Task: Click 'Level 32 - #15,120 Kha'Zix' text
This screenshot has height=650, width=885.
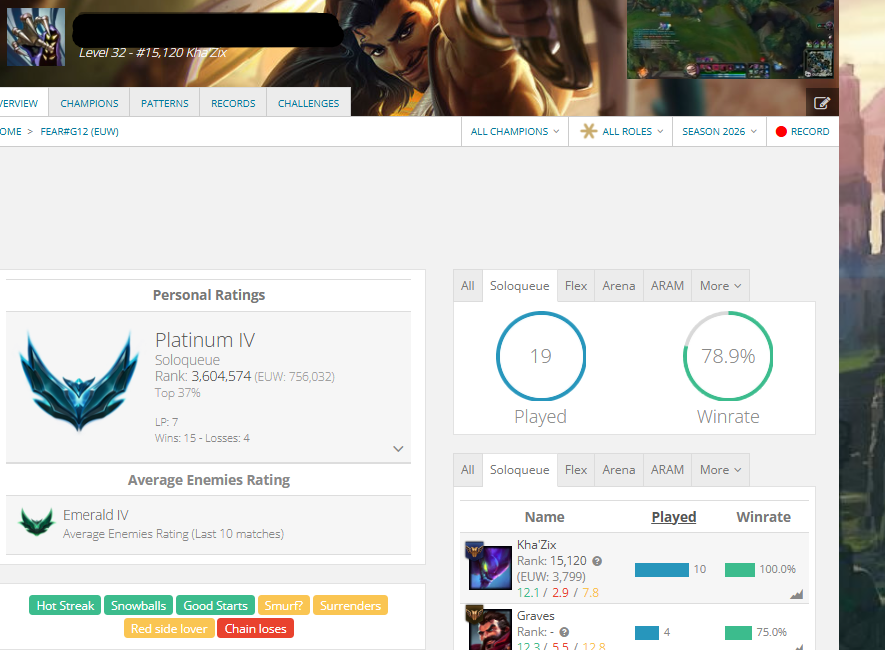Action: point(152,53)
